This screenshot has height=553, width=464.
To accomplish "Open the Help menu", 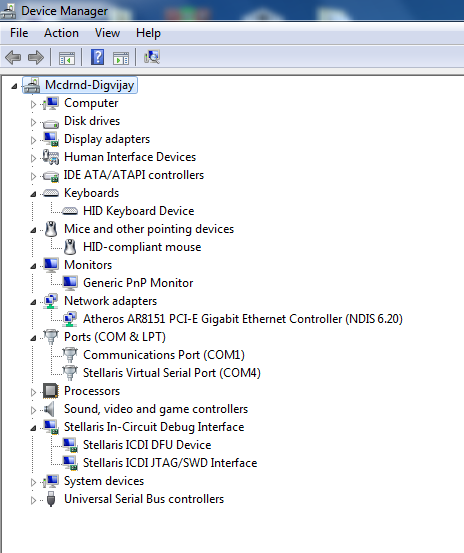I will tap(148, 33).
